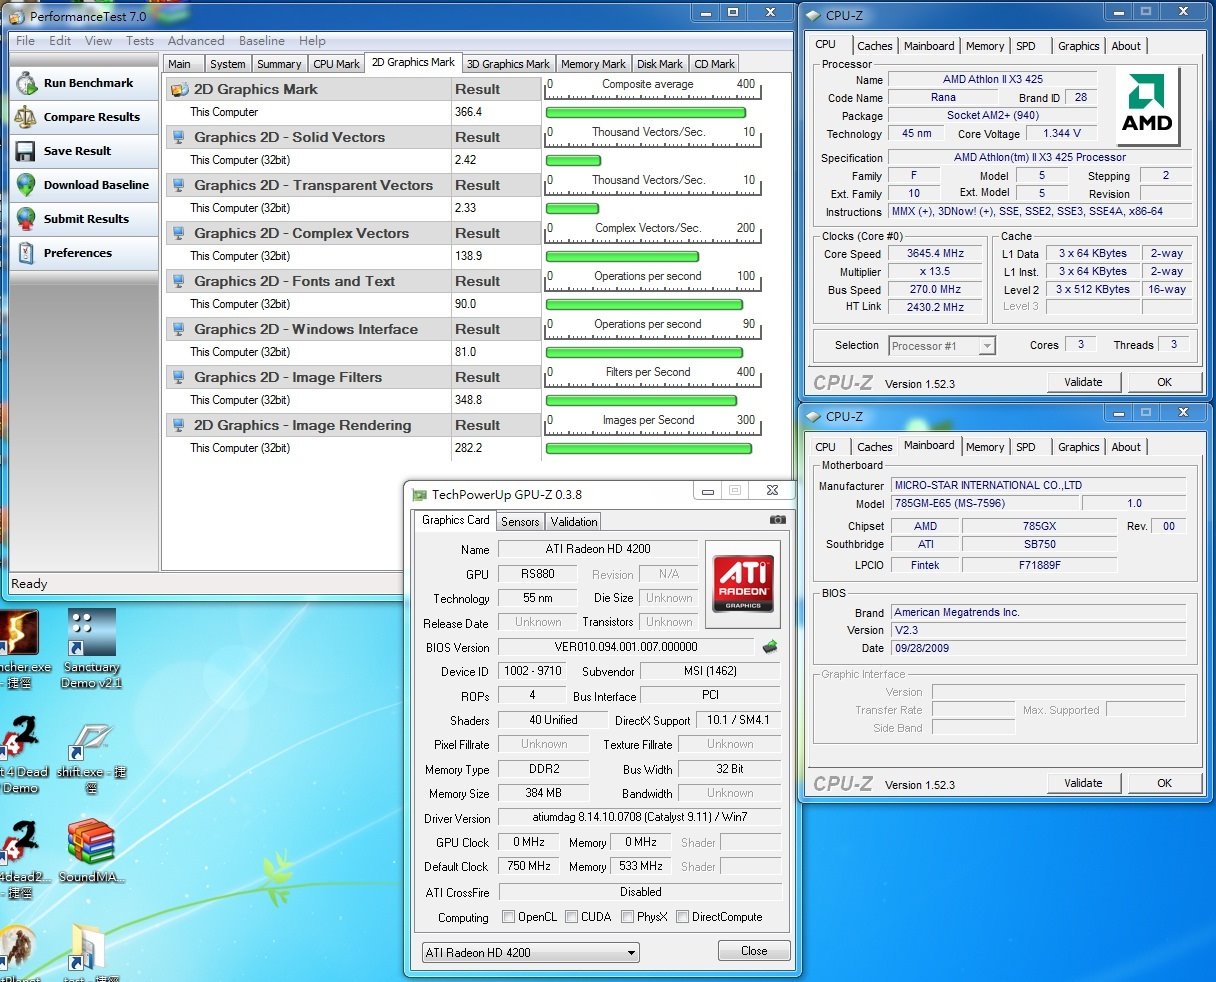Click the green Filters per Second result bar
The width and height of the screenshot is (1216, 982).
(x=642, y=401)
